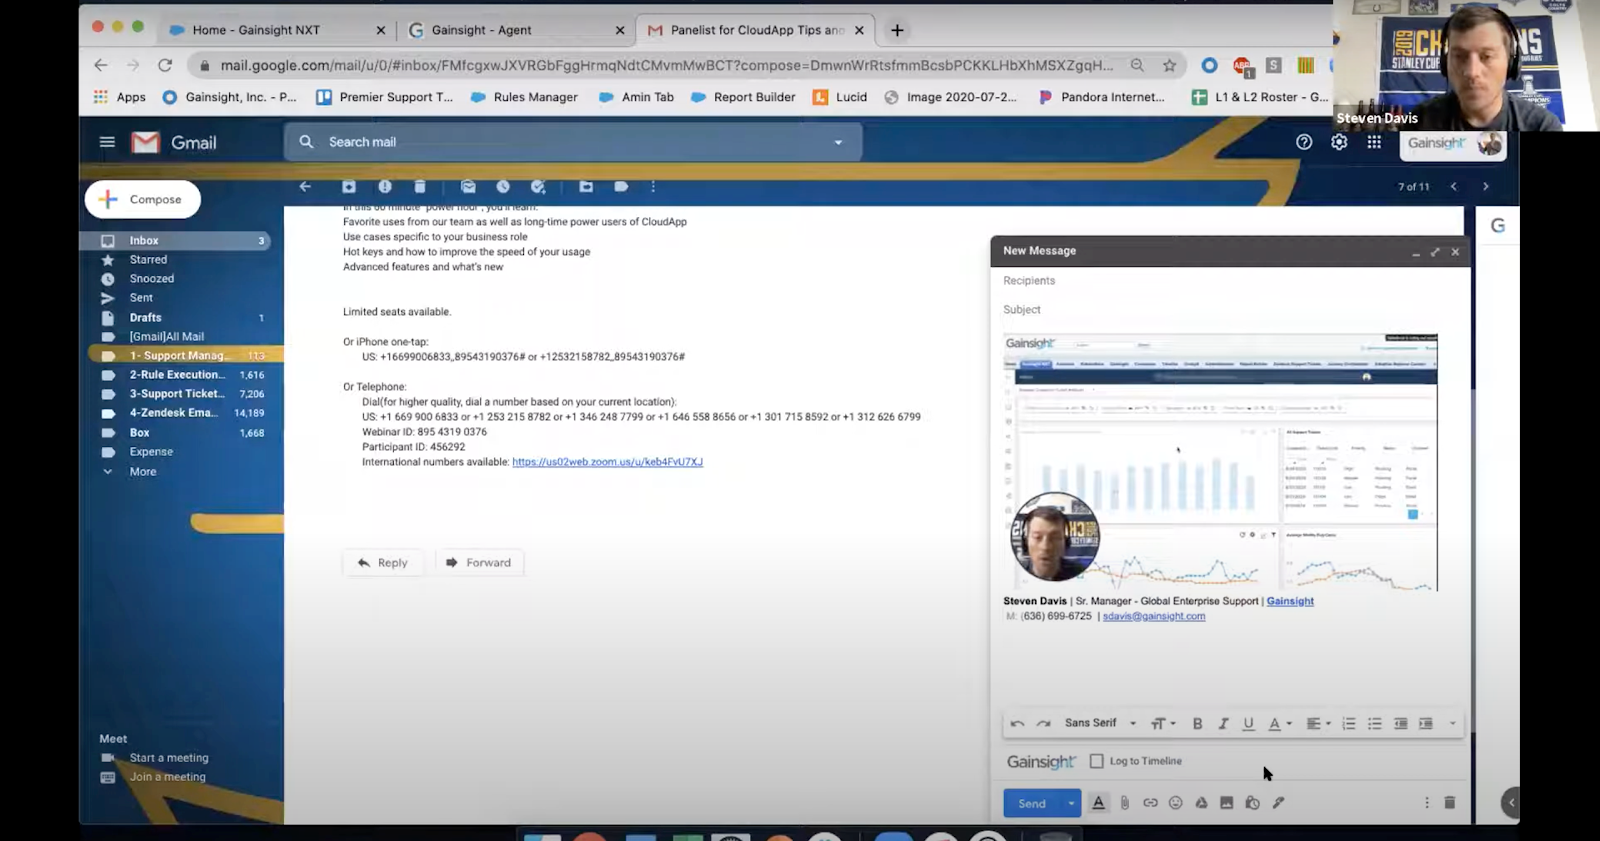Screen dimensions: 1600x841
Task: Add the email to Tasks
Action: tap(538, 187)
